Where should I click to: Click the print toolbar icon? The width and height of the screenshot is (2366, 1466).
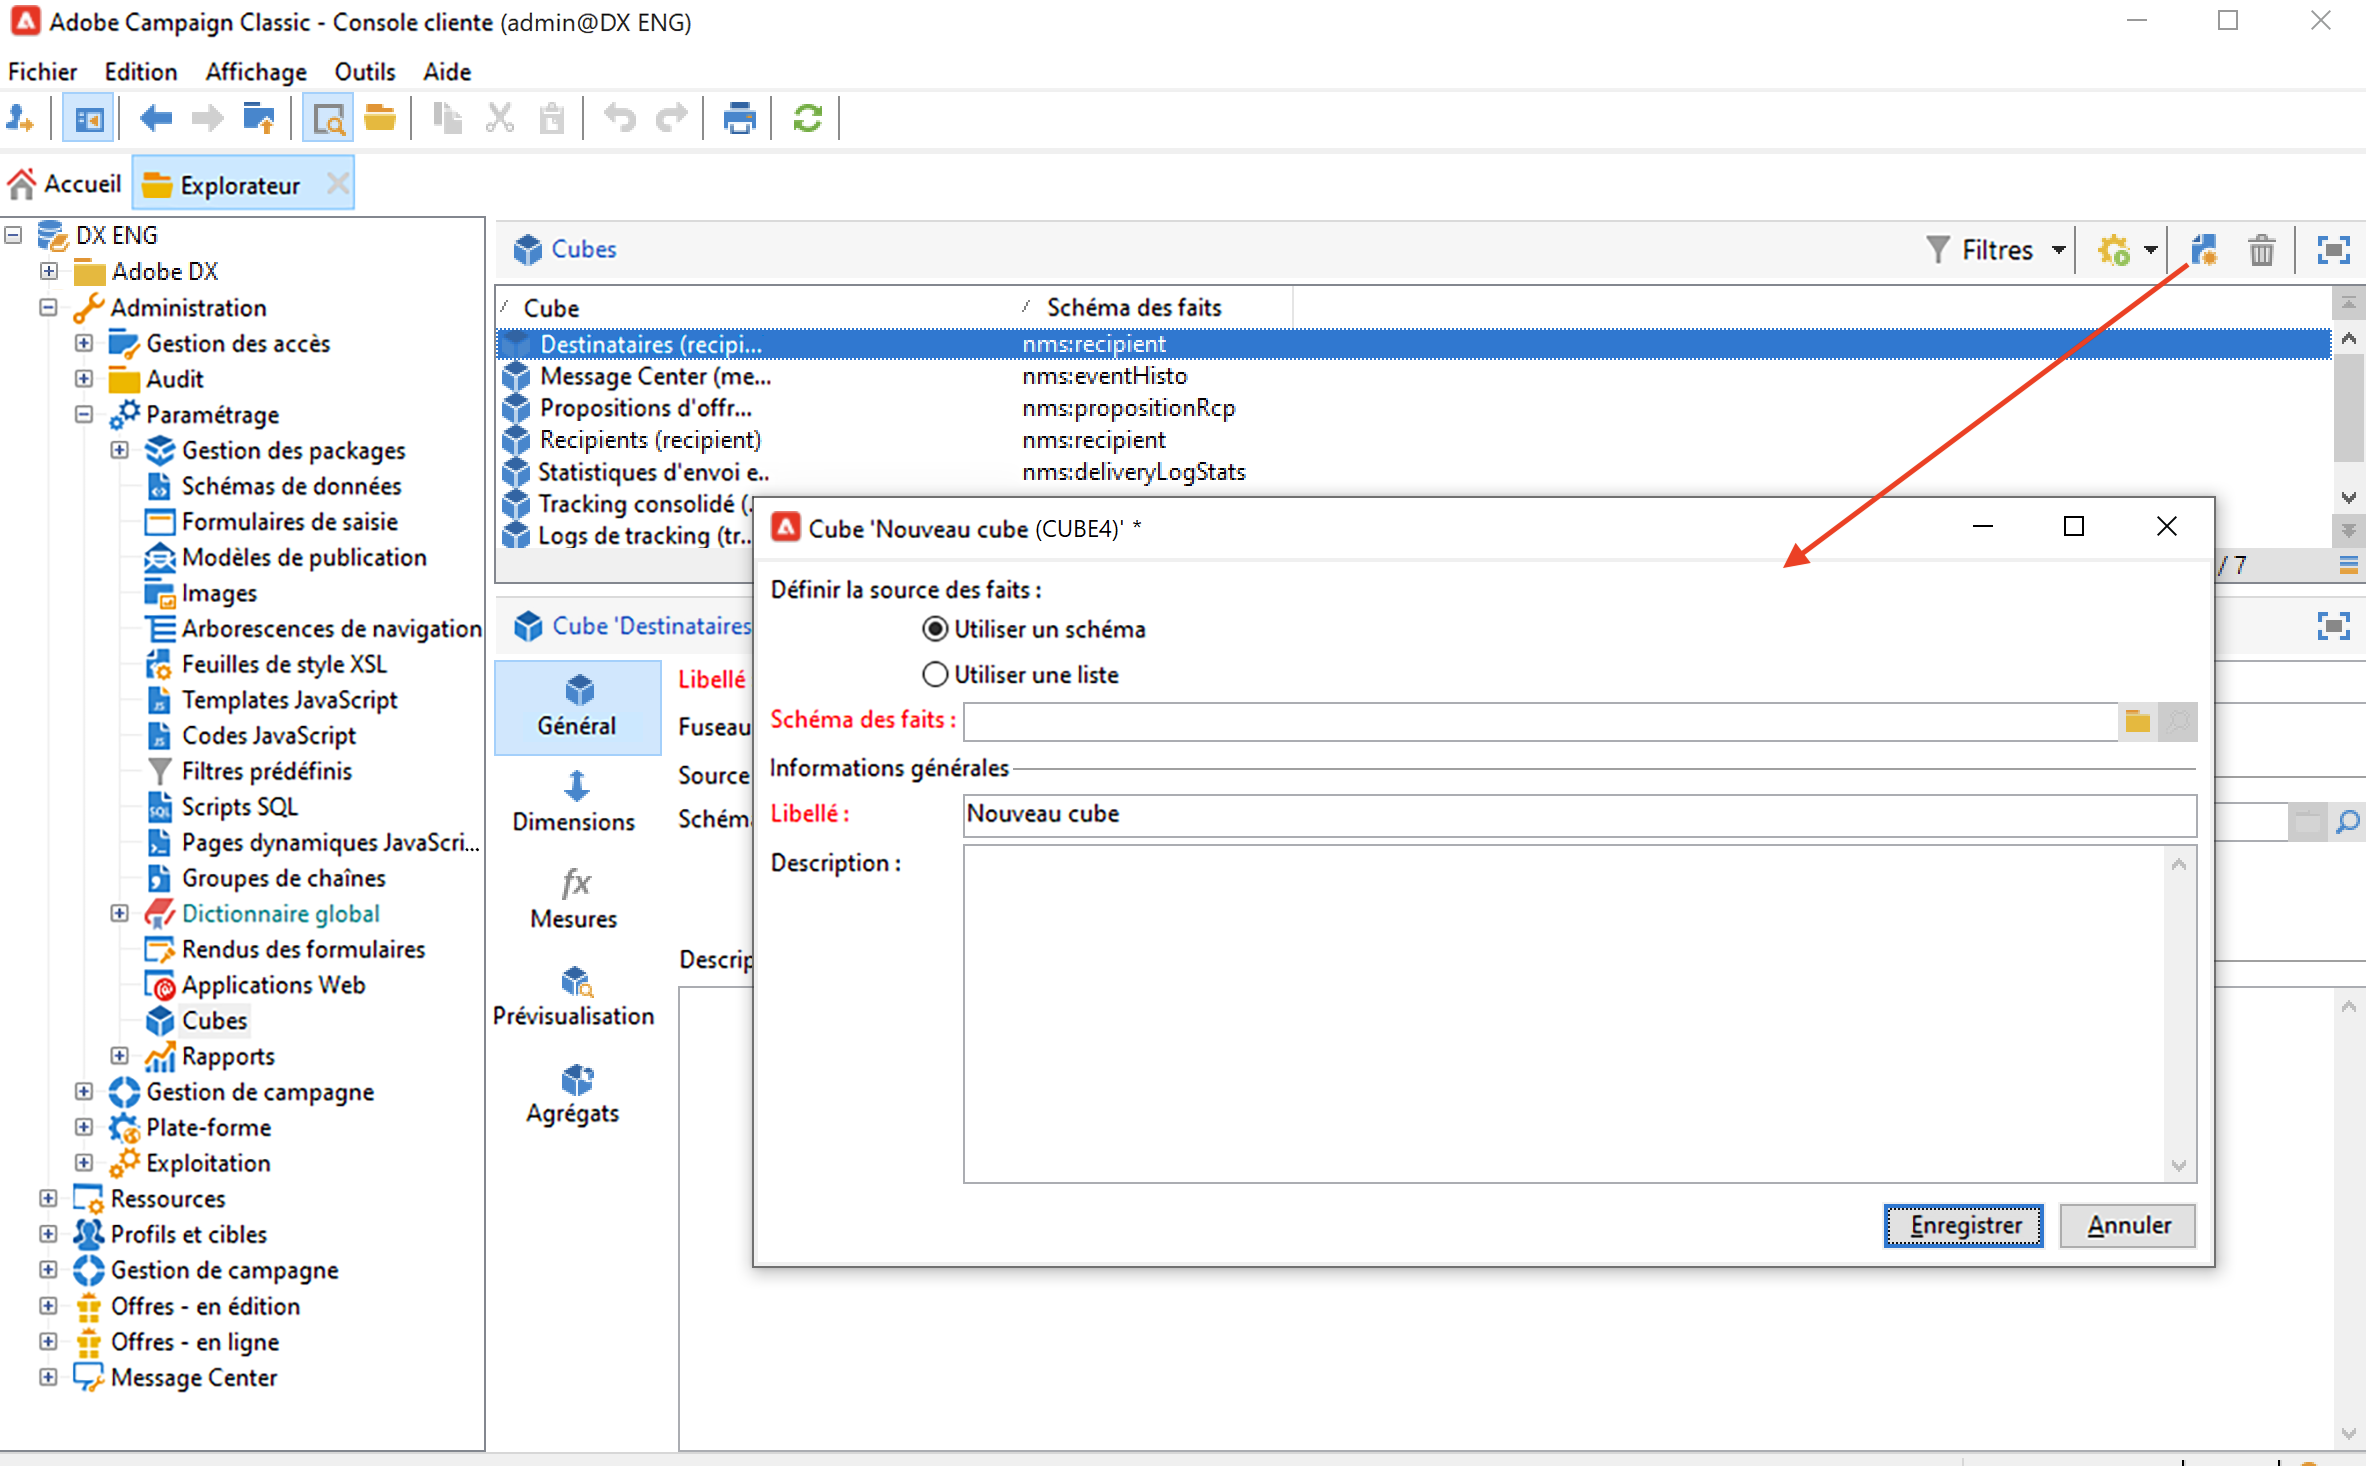[739, 119]
